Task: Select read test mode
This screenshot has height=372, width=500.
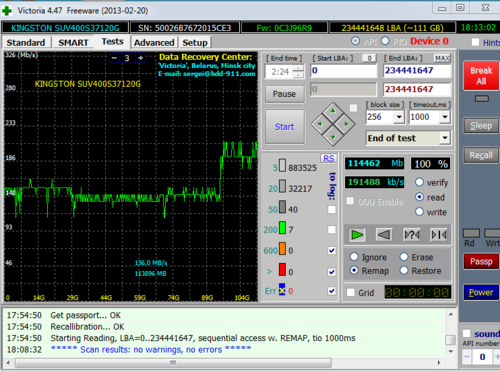Action: tap(419, 197)
